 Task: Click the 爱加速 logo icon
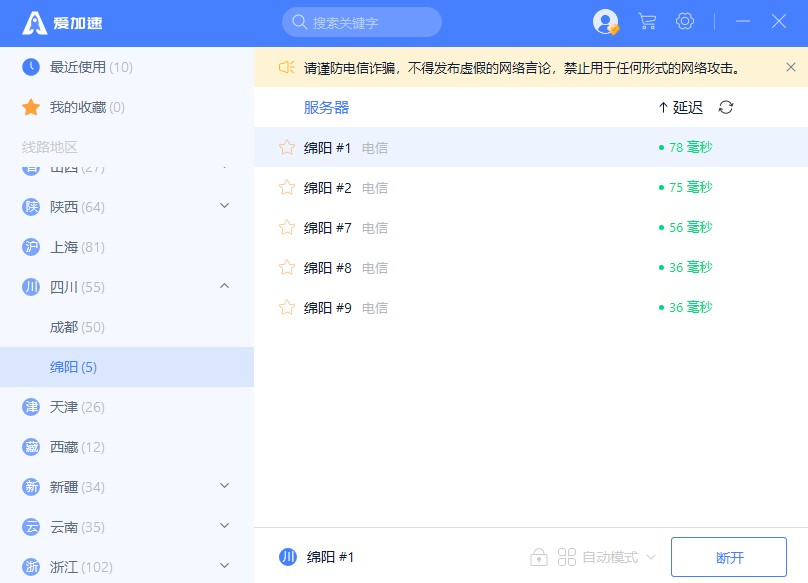[x=35, y=23]
